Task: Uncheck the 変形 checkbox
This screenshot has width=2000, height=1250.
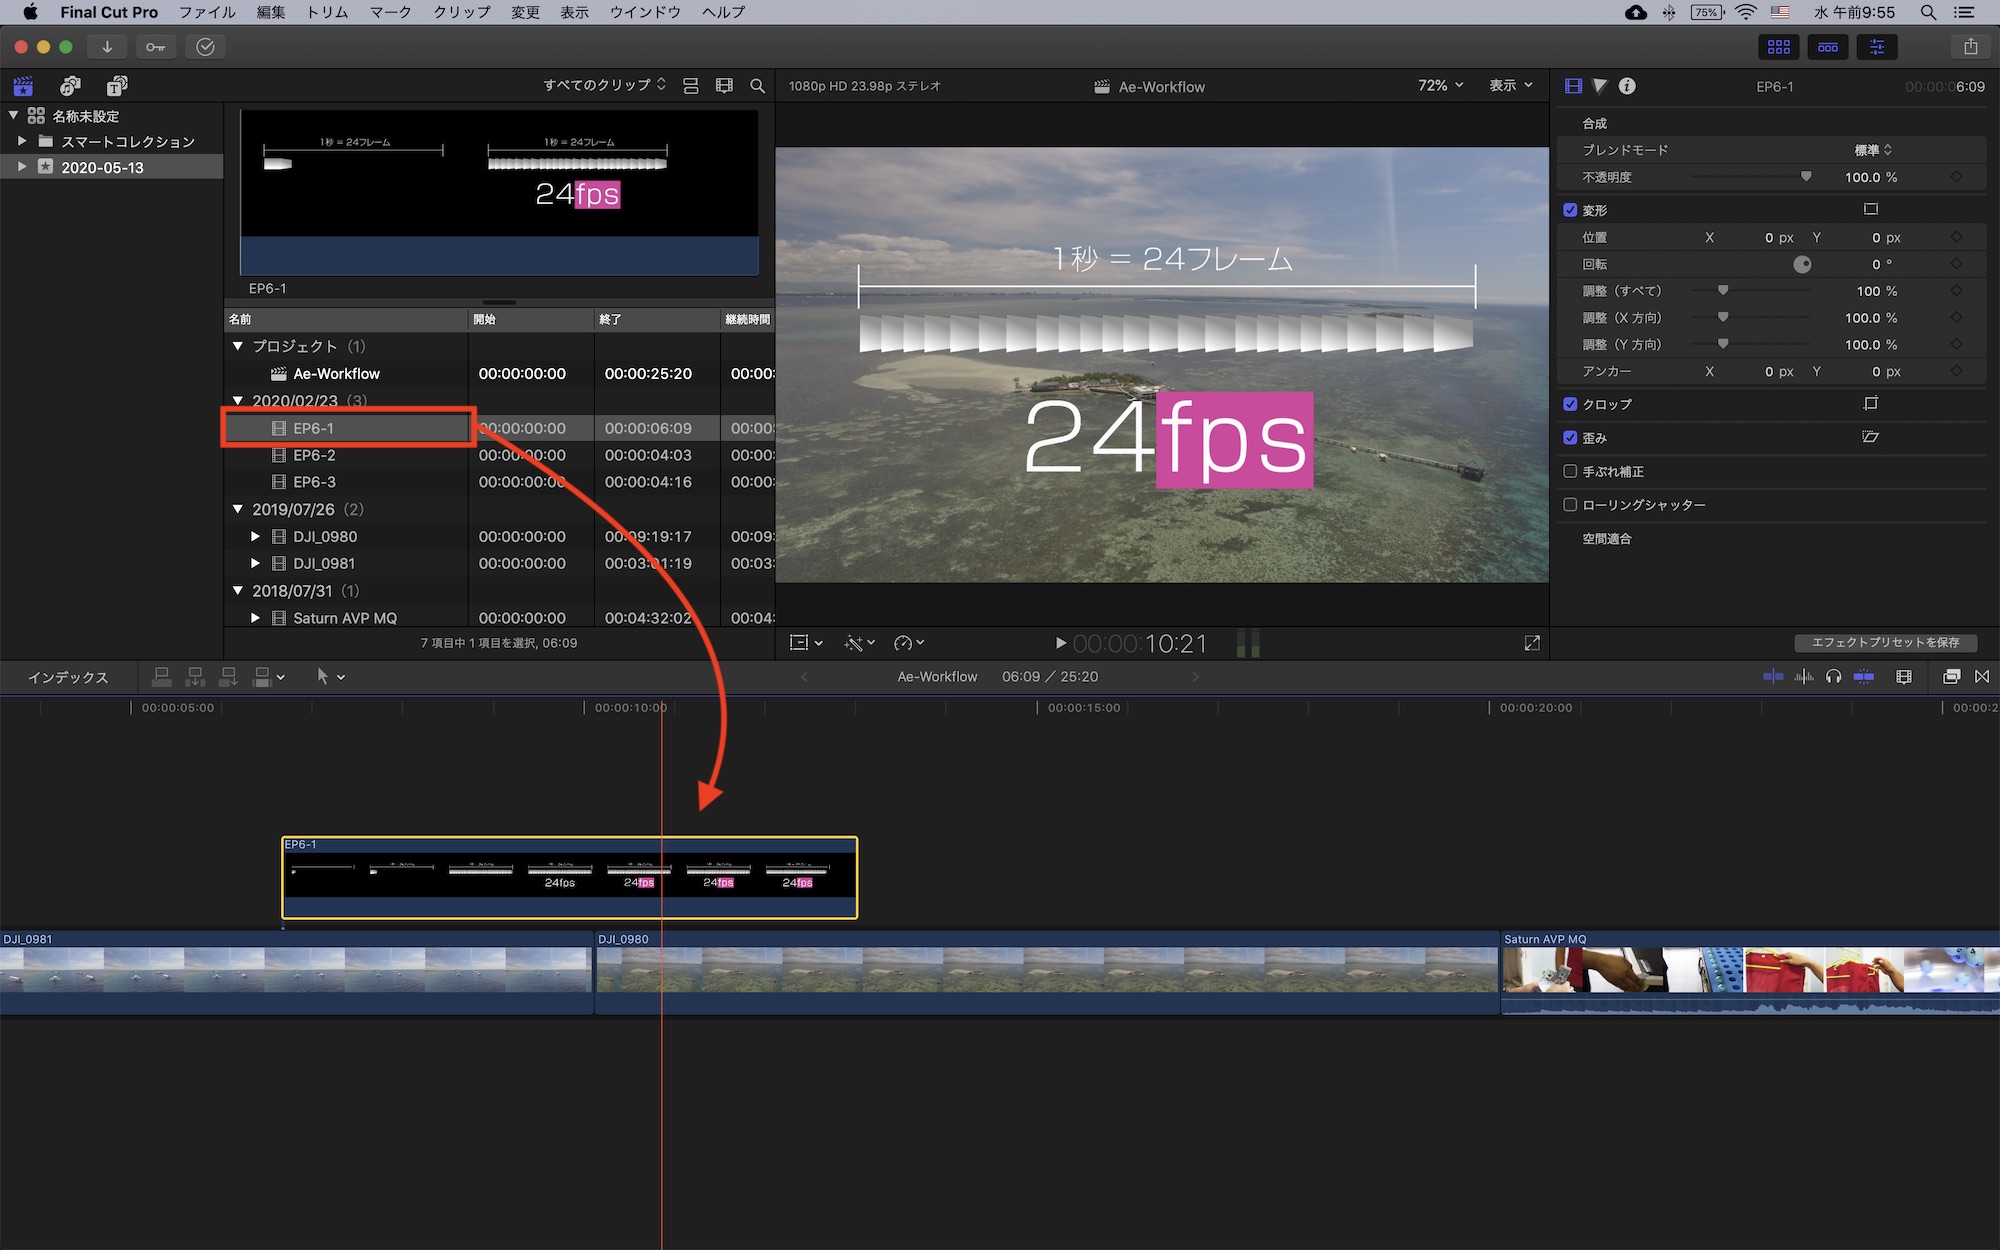Action: tap(1570, 210)
